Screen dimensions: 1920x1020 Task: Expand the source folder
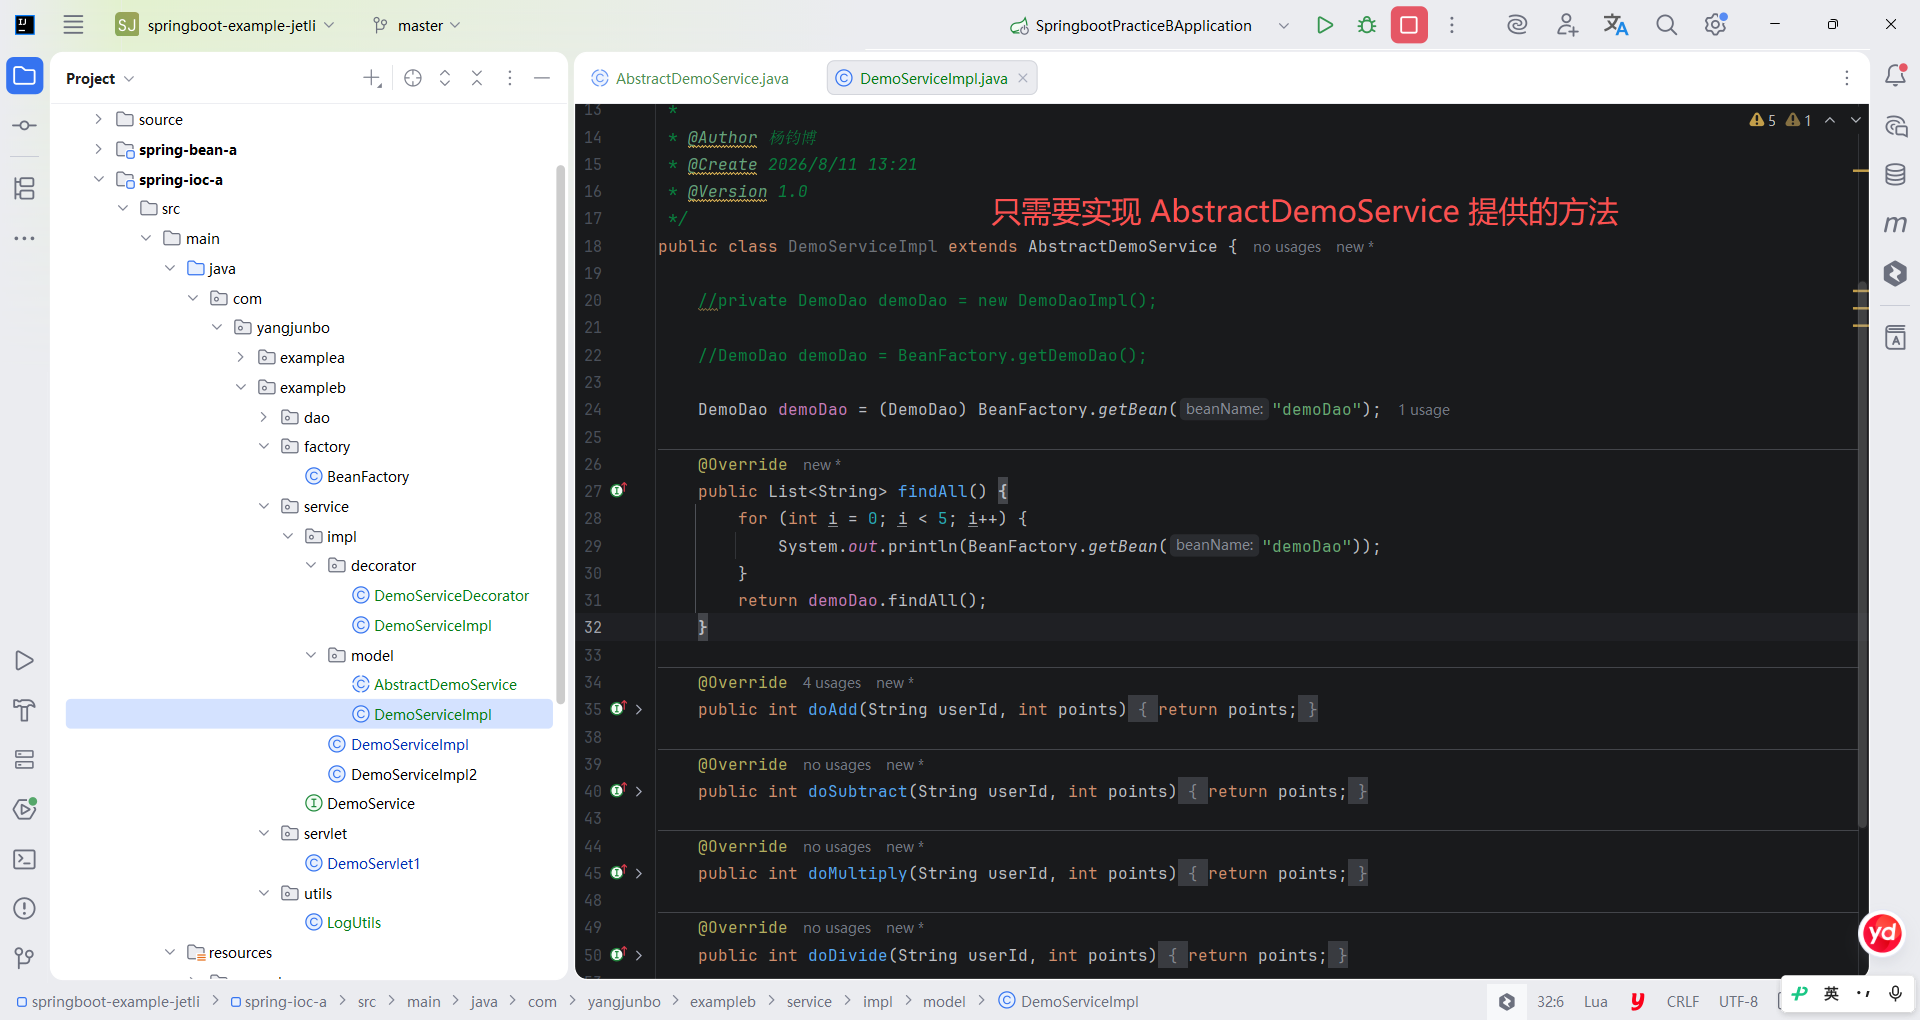pos(98,119)
